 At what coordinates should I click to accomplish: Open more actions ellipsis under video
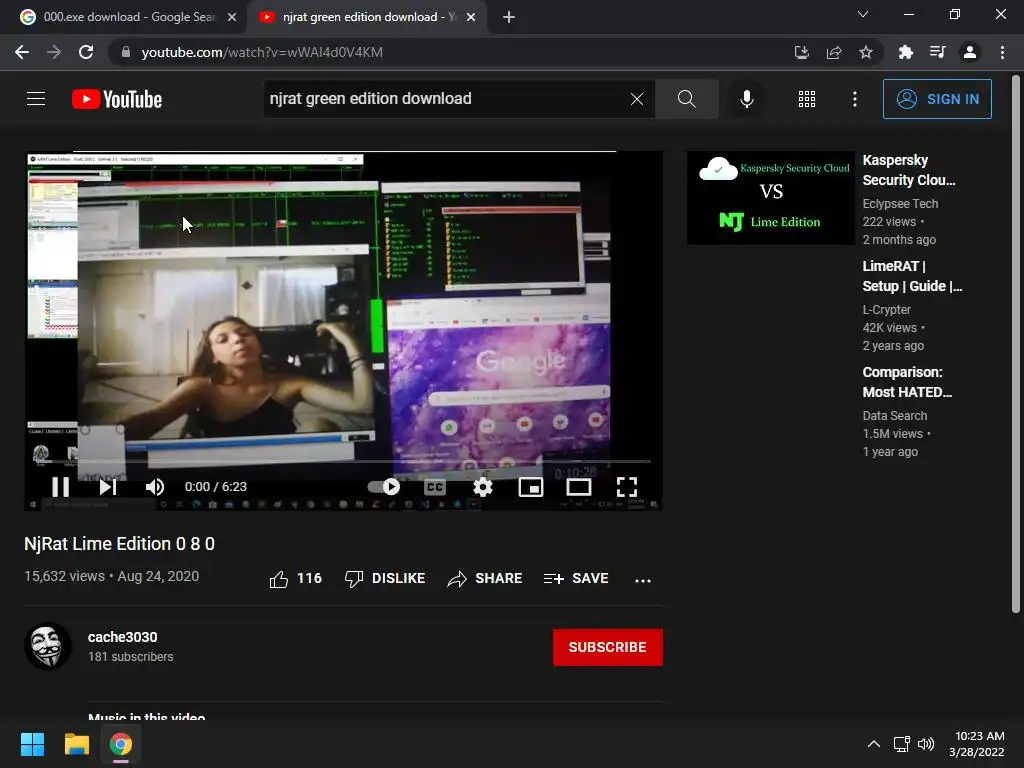click(643, 580)
